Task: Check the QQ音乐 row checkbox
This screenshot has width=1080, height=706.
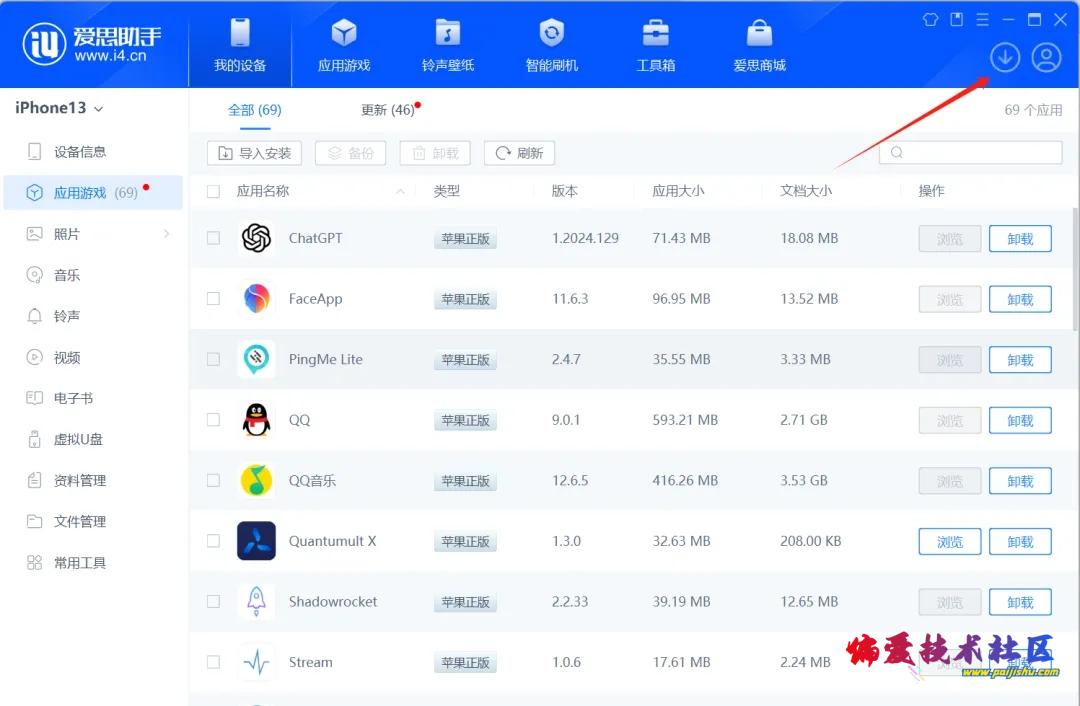Action: [214, 480]
